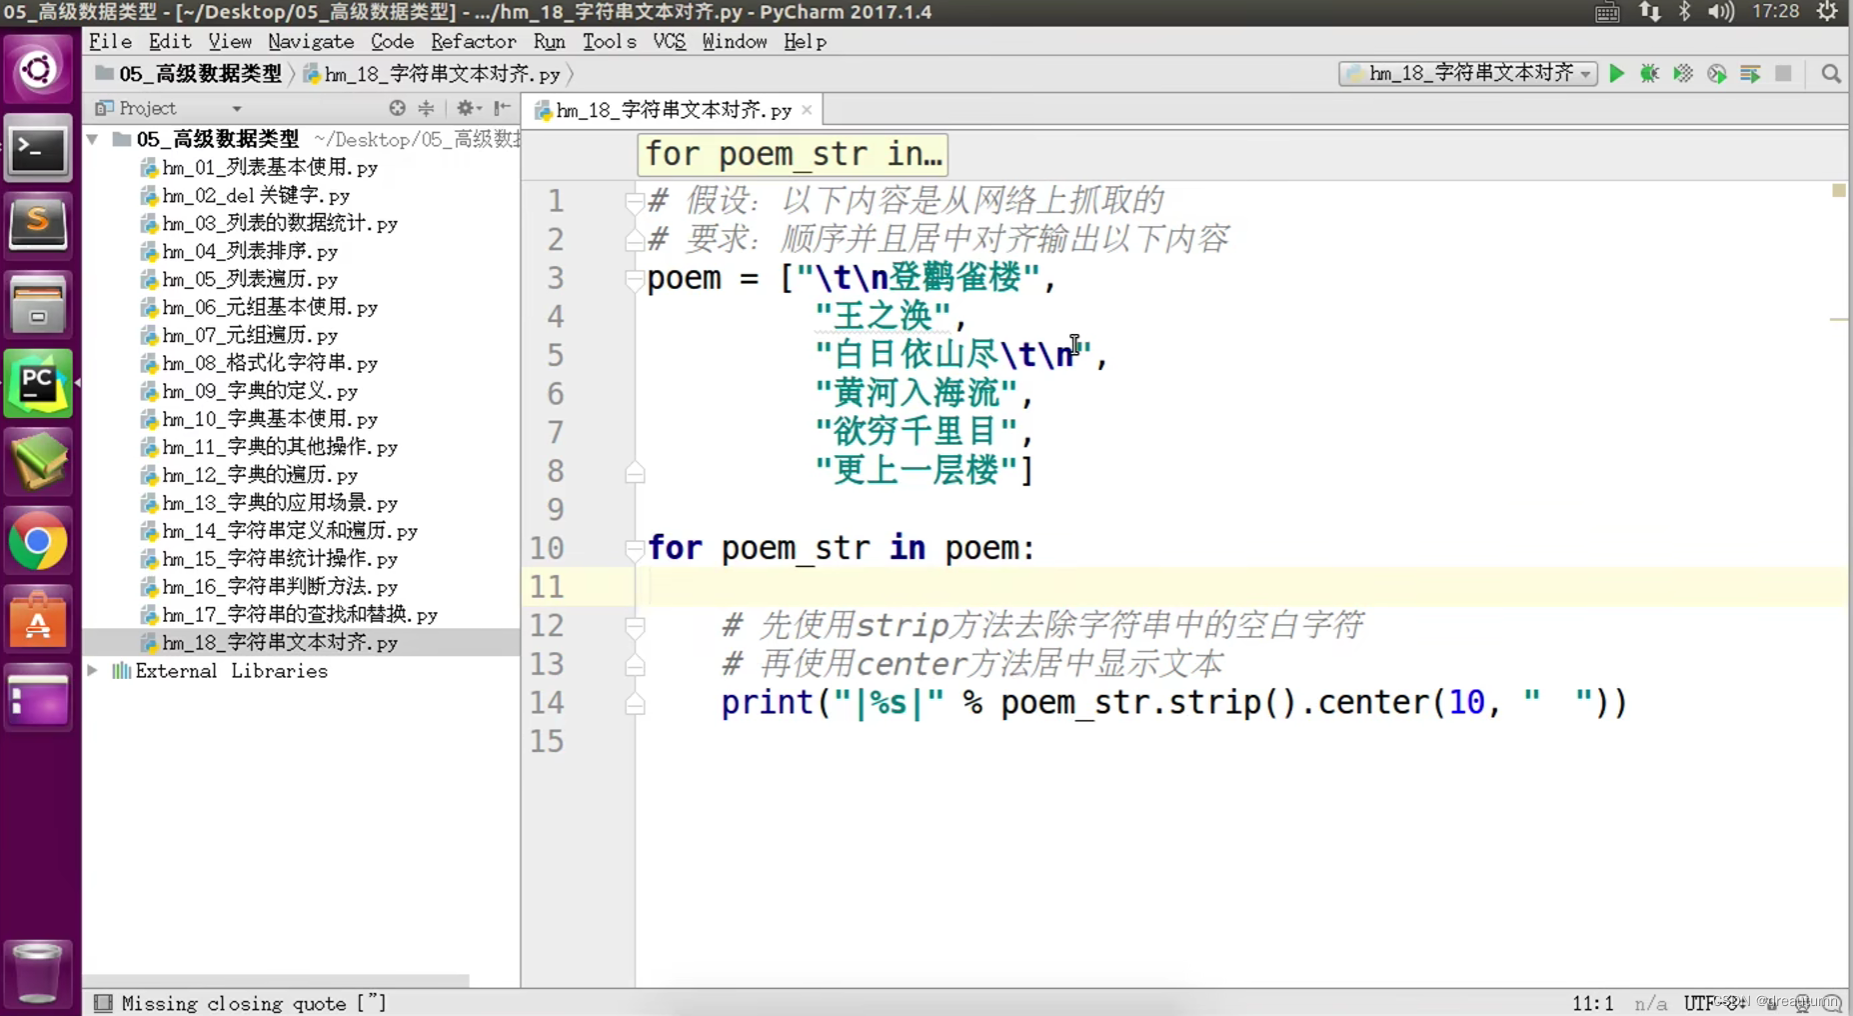Open the run configuration dropdown hm_18
The height and width of the screenshot is (1016, 1853).
pyautogui.click(x=1468, y=74)
